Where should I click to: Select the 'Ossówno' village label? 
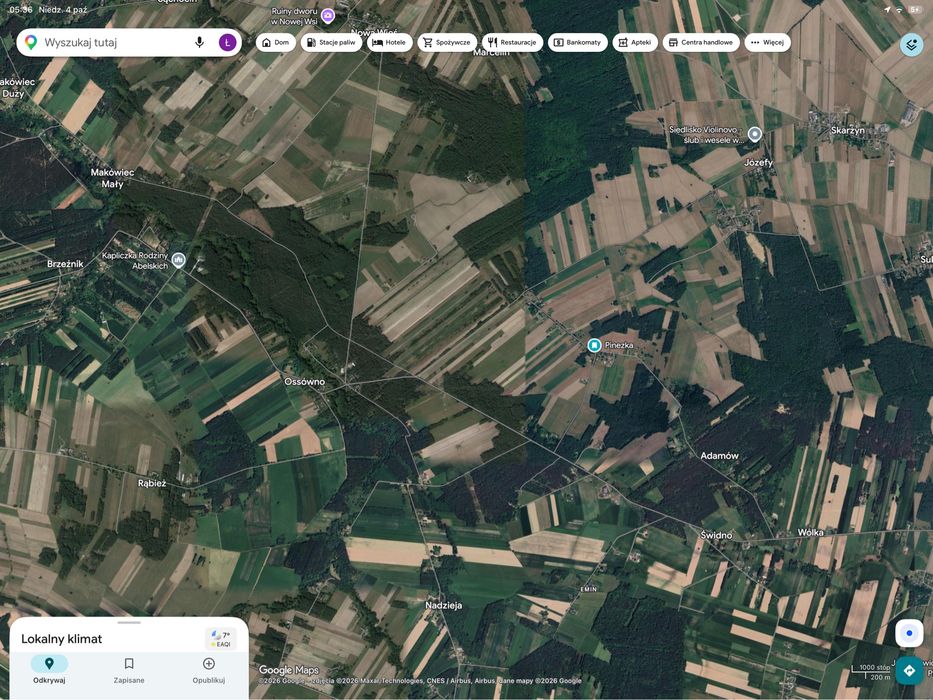click(x=305, y=382)
